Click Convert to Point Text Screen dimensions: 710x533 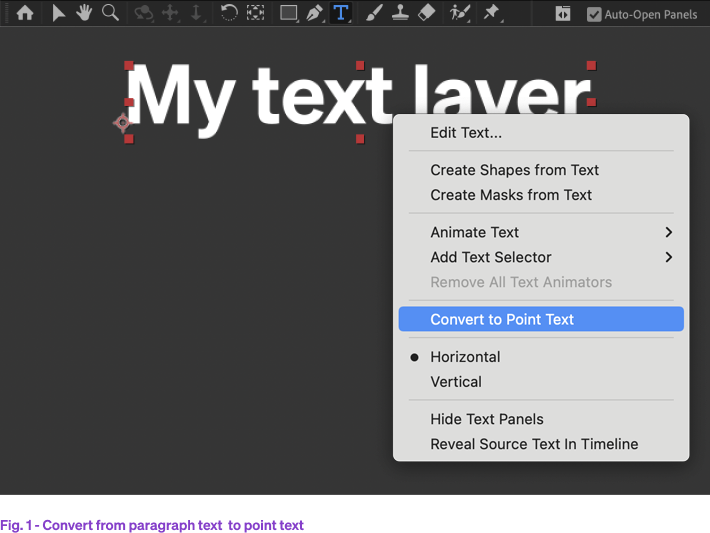(x=541, y=319)
